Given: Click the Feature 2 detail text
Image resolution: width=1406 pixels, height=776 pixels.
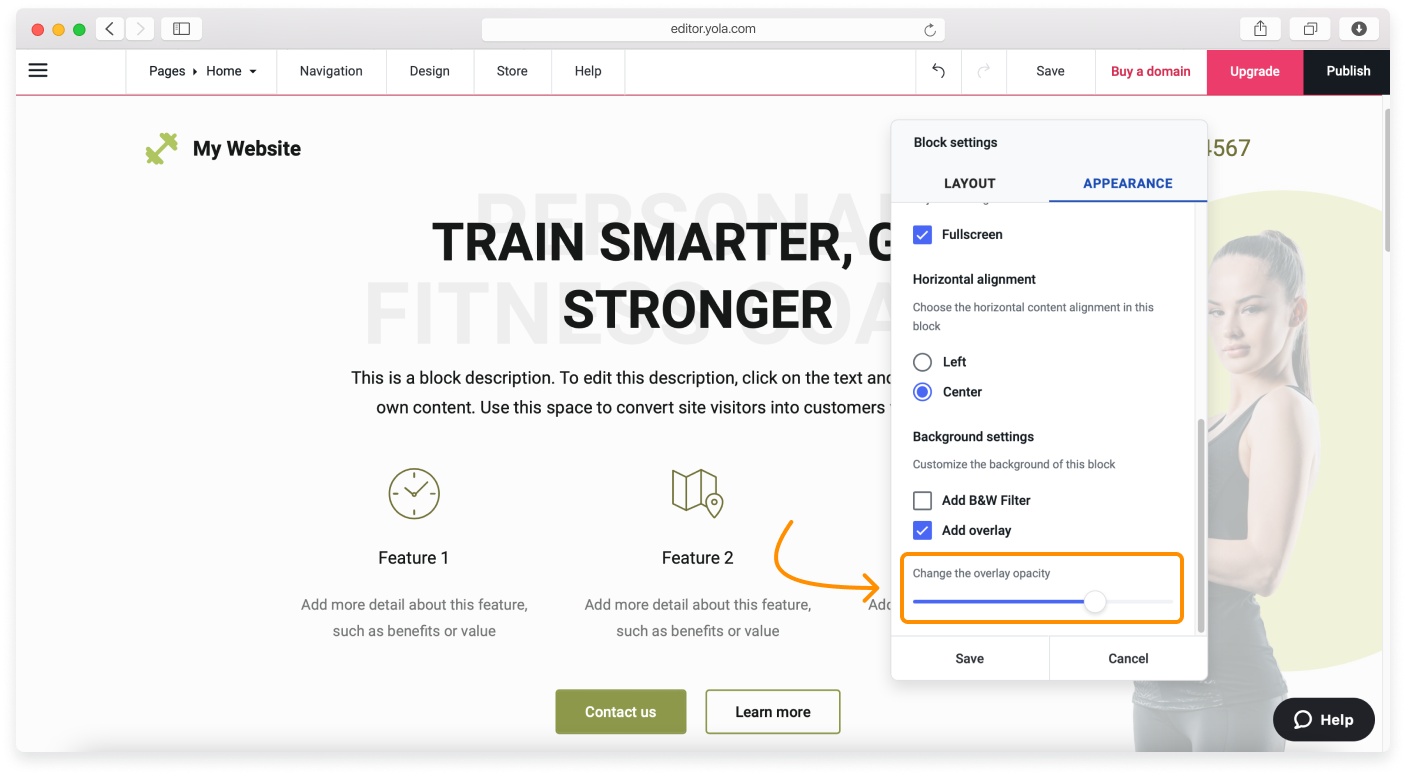Looking at the screenshot, I should (698, 618).
